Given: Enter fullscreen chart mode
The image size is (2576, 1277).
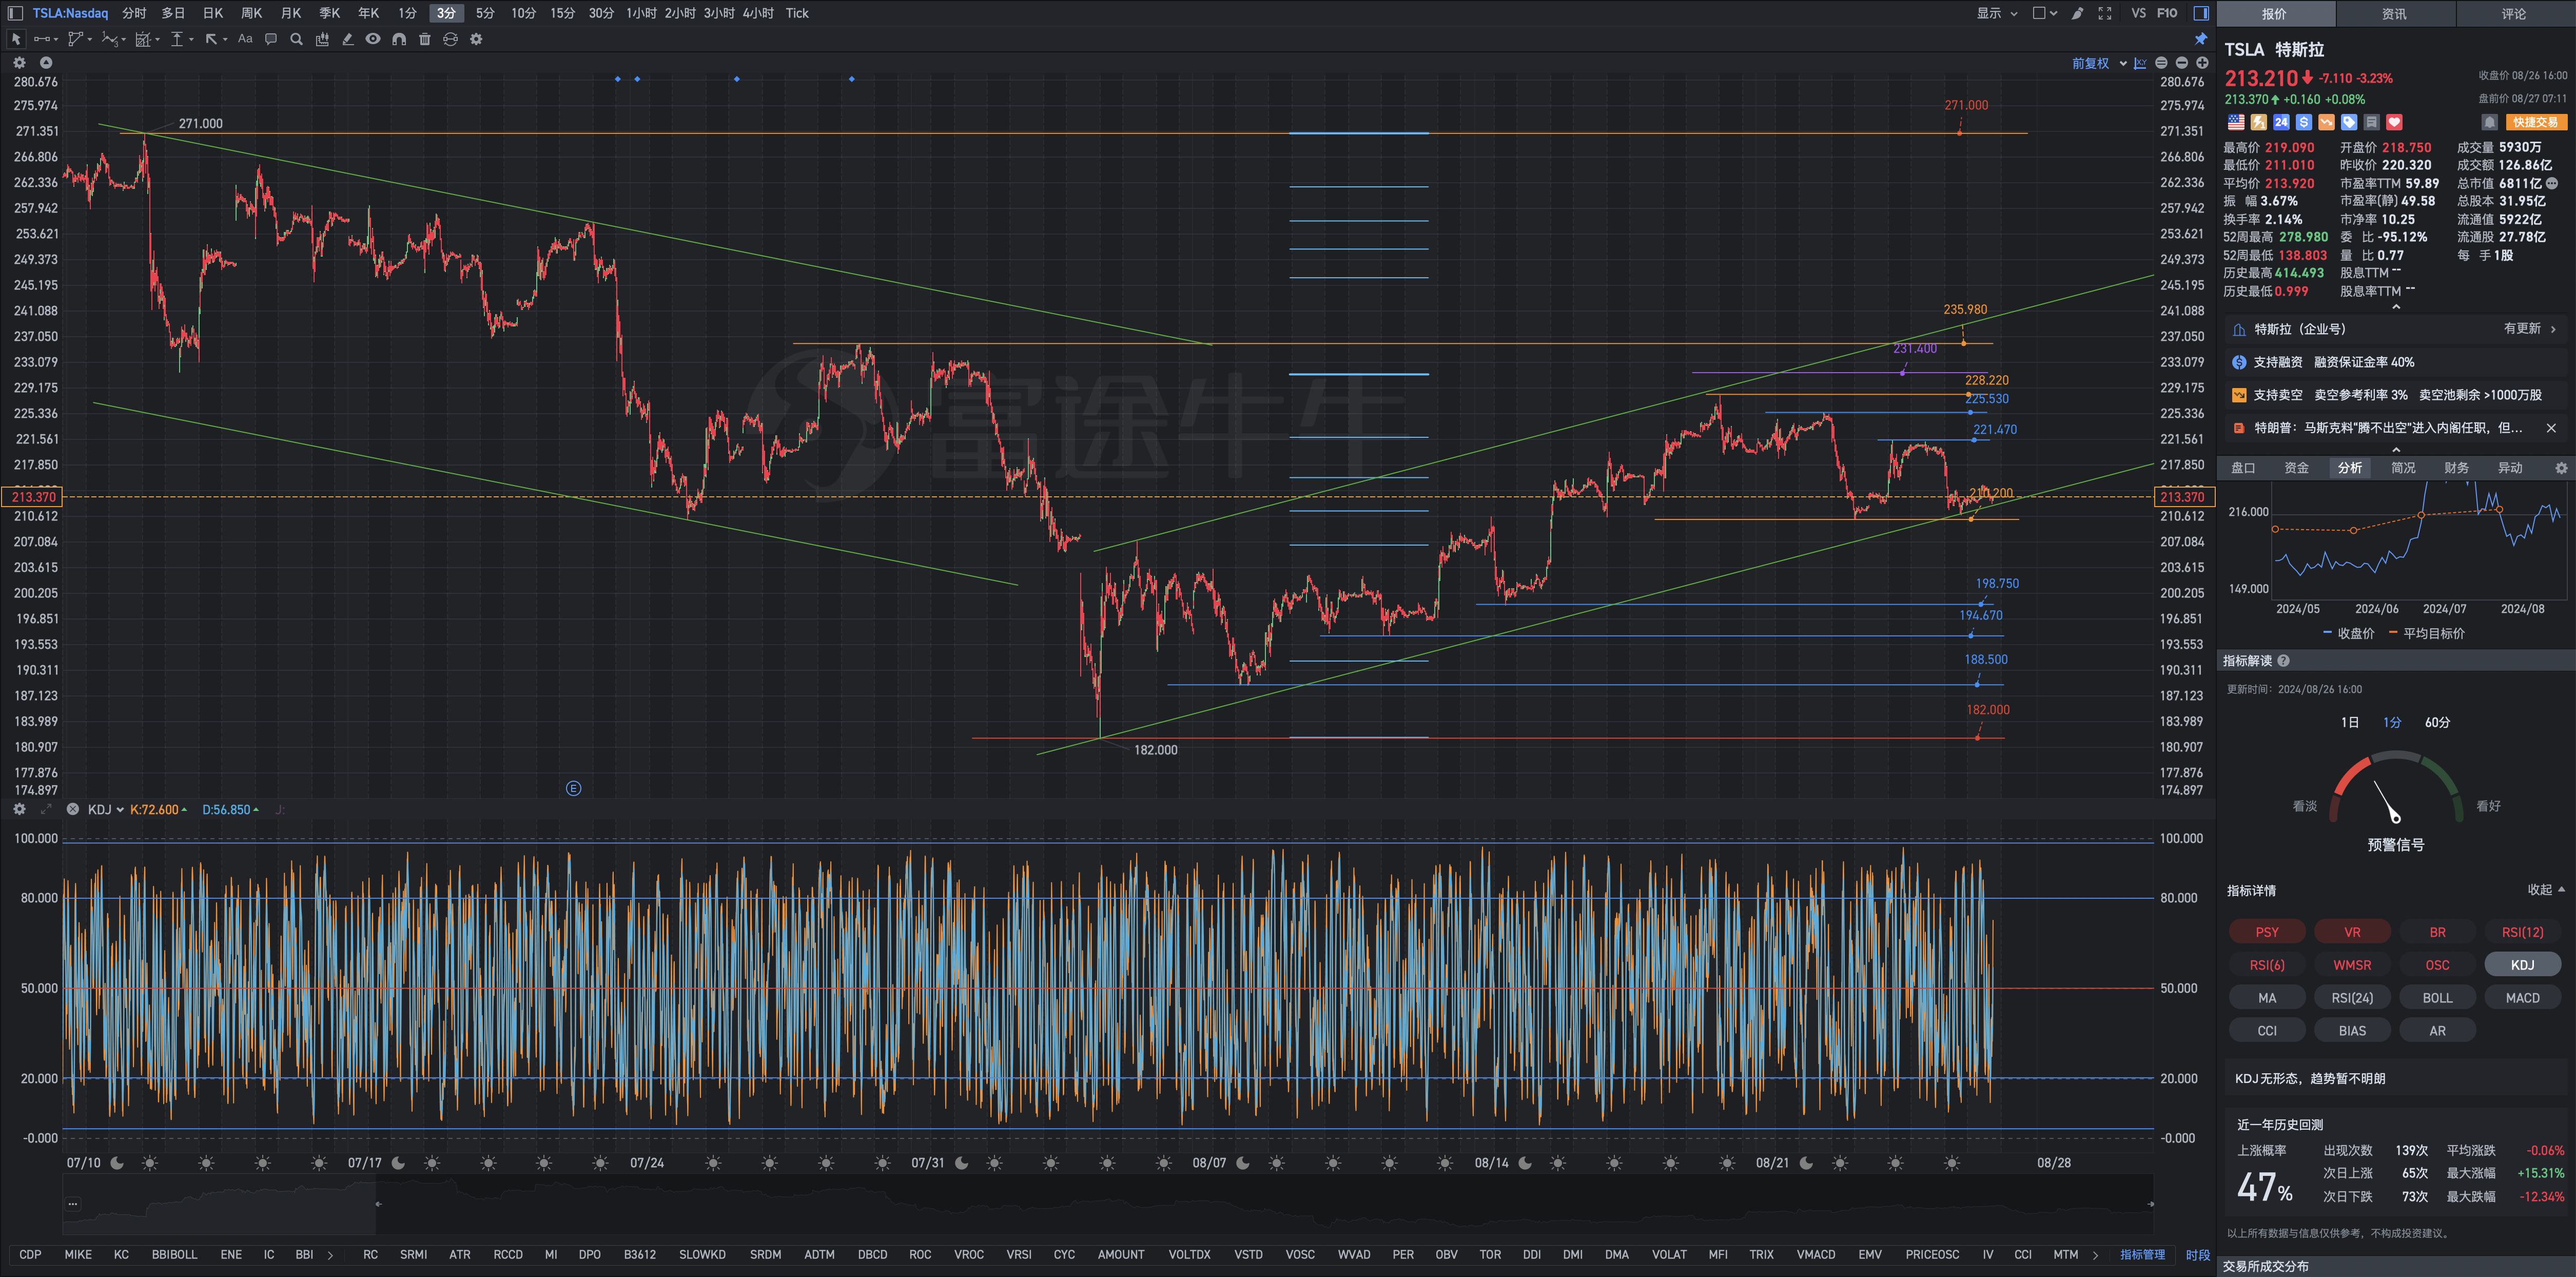Looking at the screenshot, I should click(x=2105, y=13).
